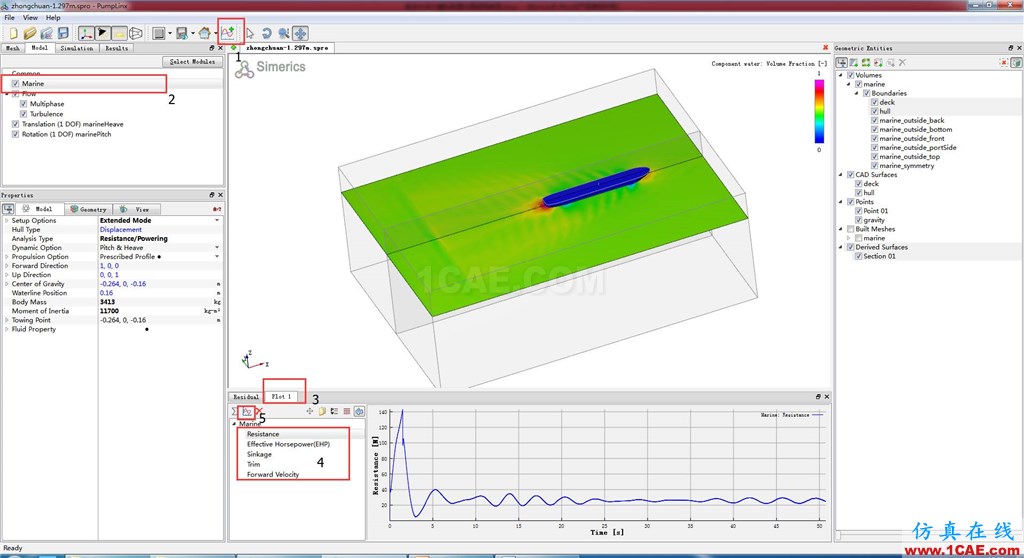
Task: Click the Moment of Inertia value 11700
Action: pyautogui.click(x=109, y=311)
